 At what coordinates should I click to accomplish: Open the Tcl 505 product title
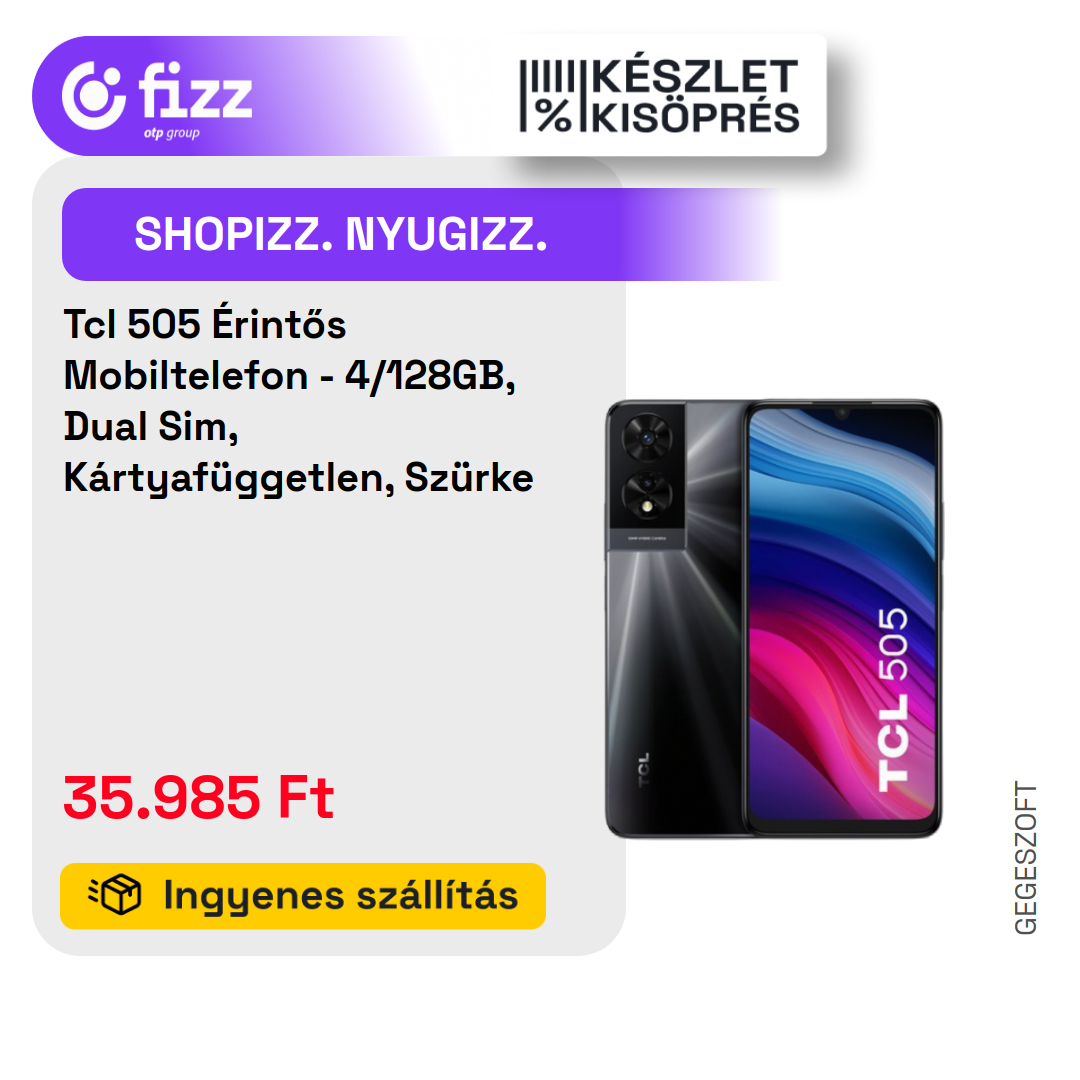click(x=298, y=400)
